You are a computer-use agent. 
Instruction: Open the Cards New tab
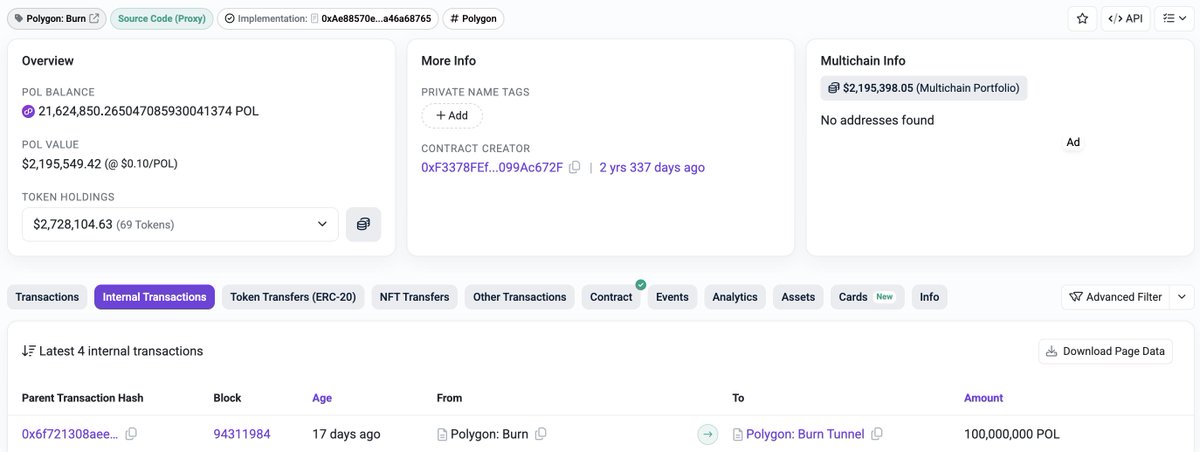867,297
